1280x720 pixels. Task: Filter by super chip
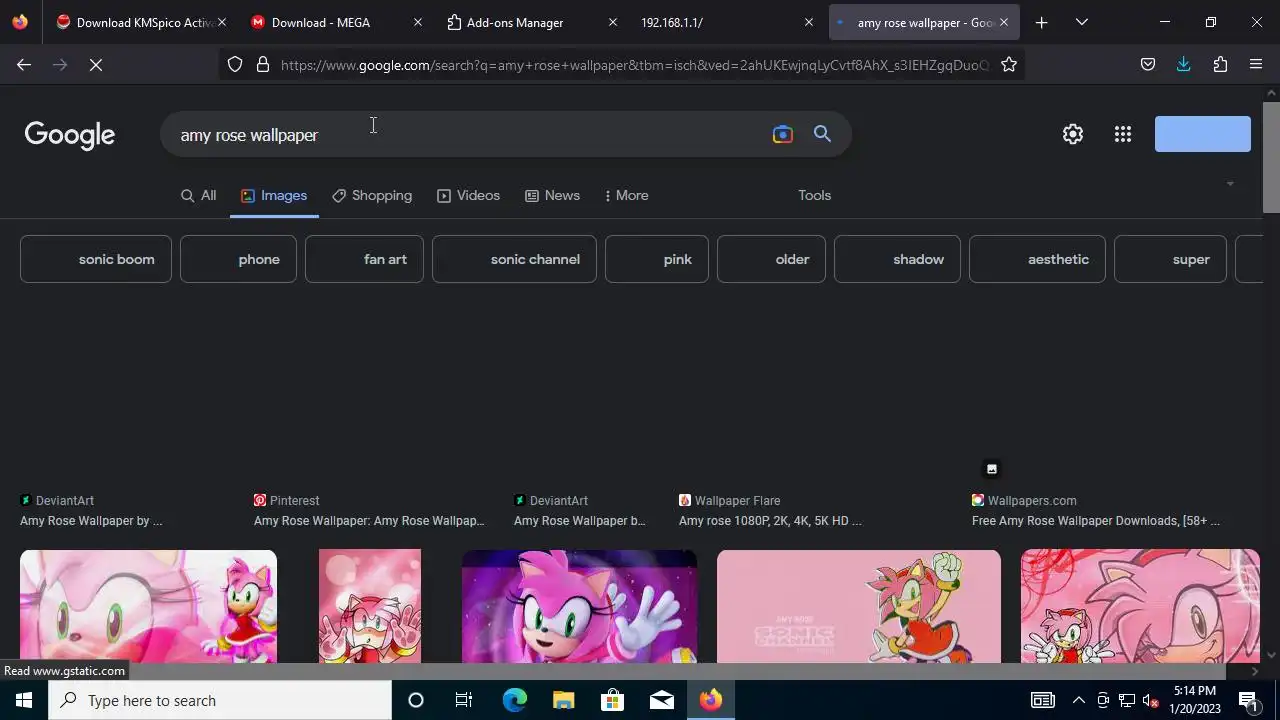pos(1170,259)
